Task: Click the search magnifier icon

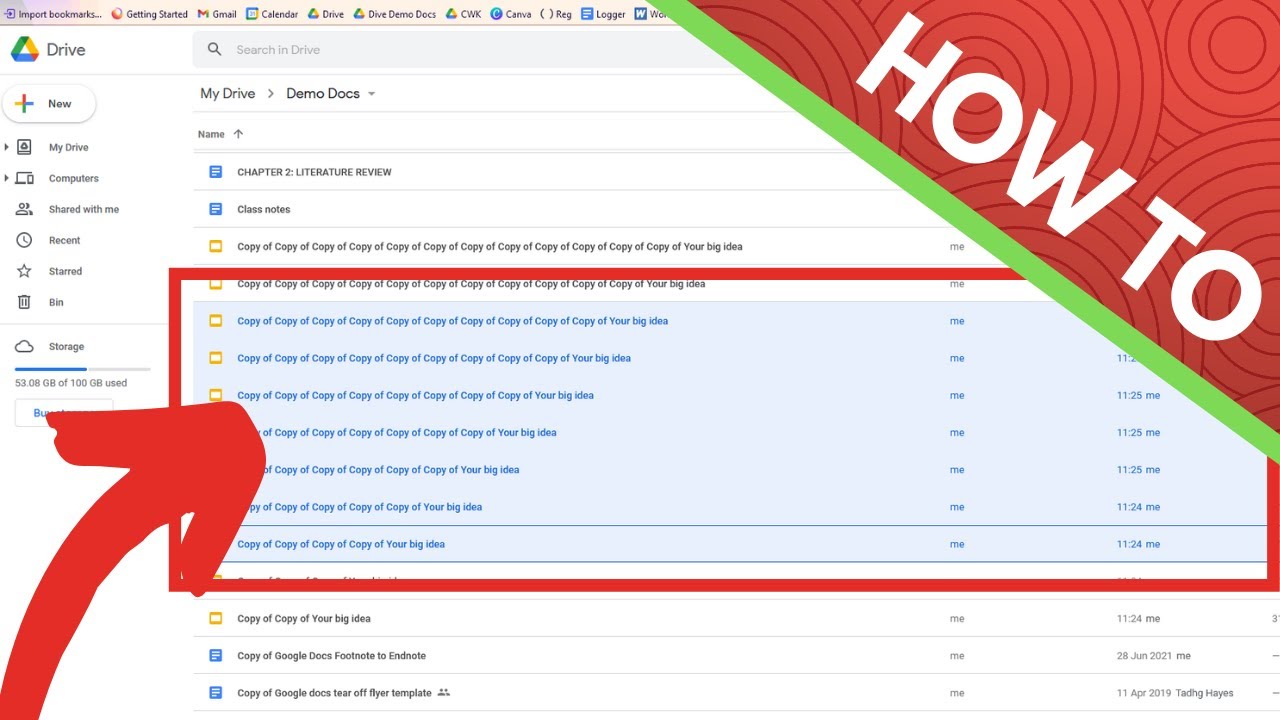Action: click(x=214, y=49)
